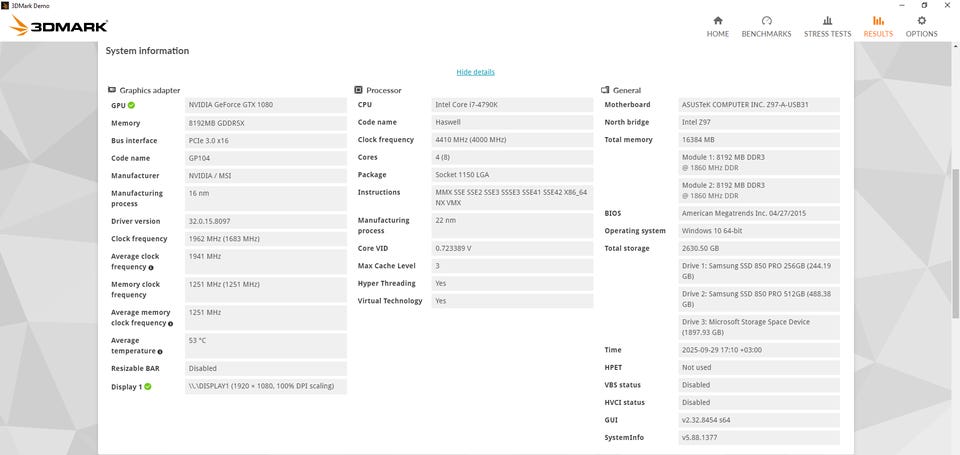Select the Drive 3 Microsoft Storage Space entry
This screenshot has height=455, width=960.
[759, 327]
